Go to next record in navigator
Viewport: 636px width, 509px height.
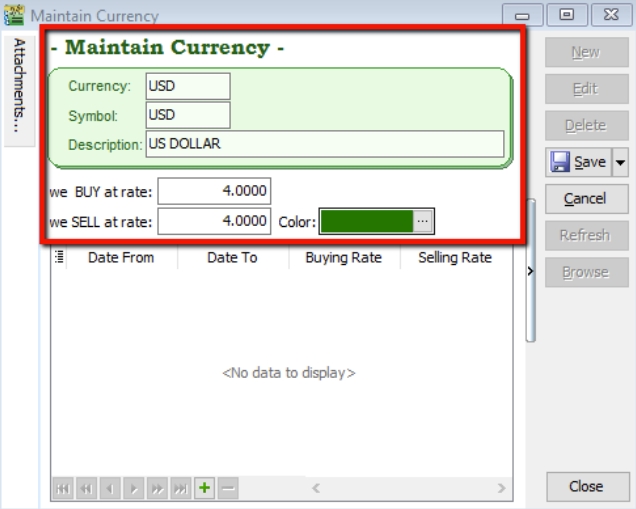pyautogui.click(x=133, y=488)
